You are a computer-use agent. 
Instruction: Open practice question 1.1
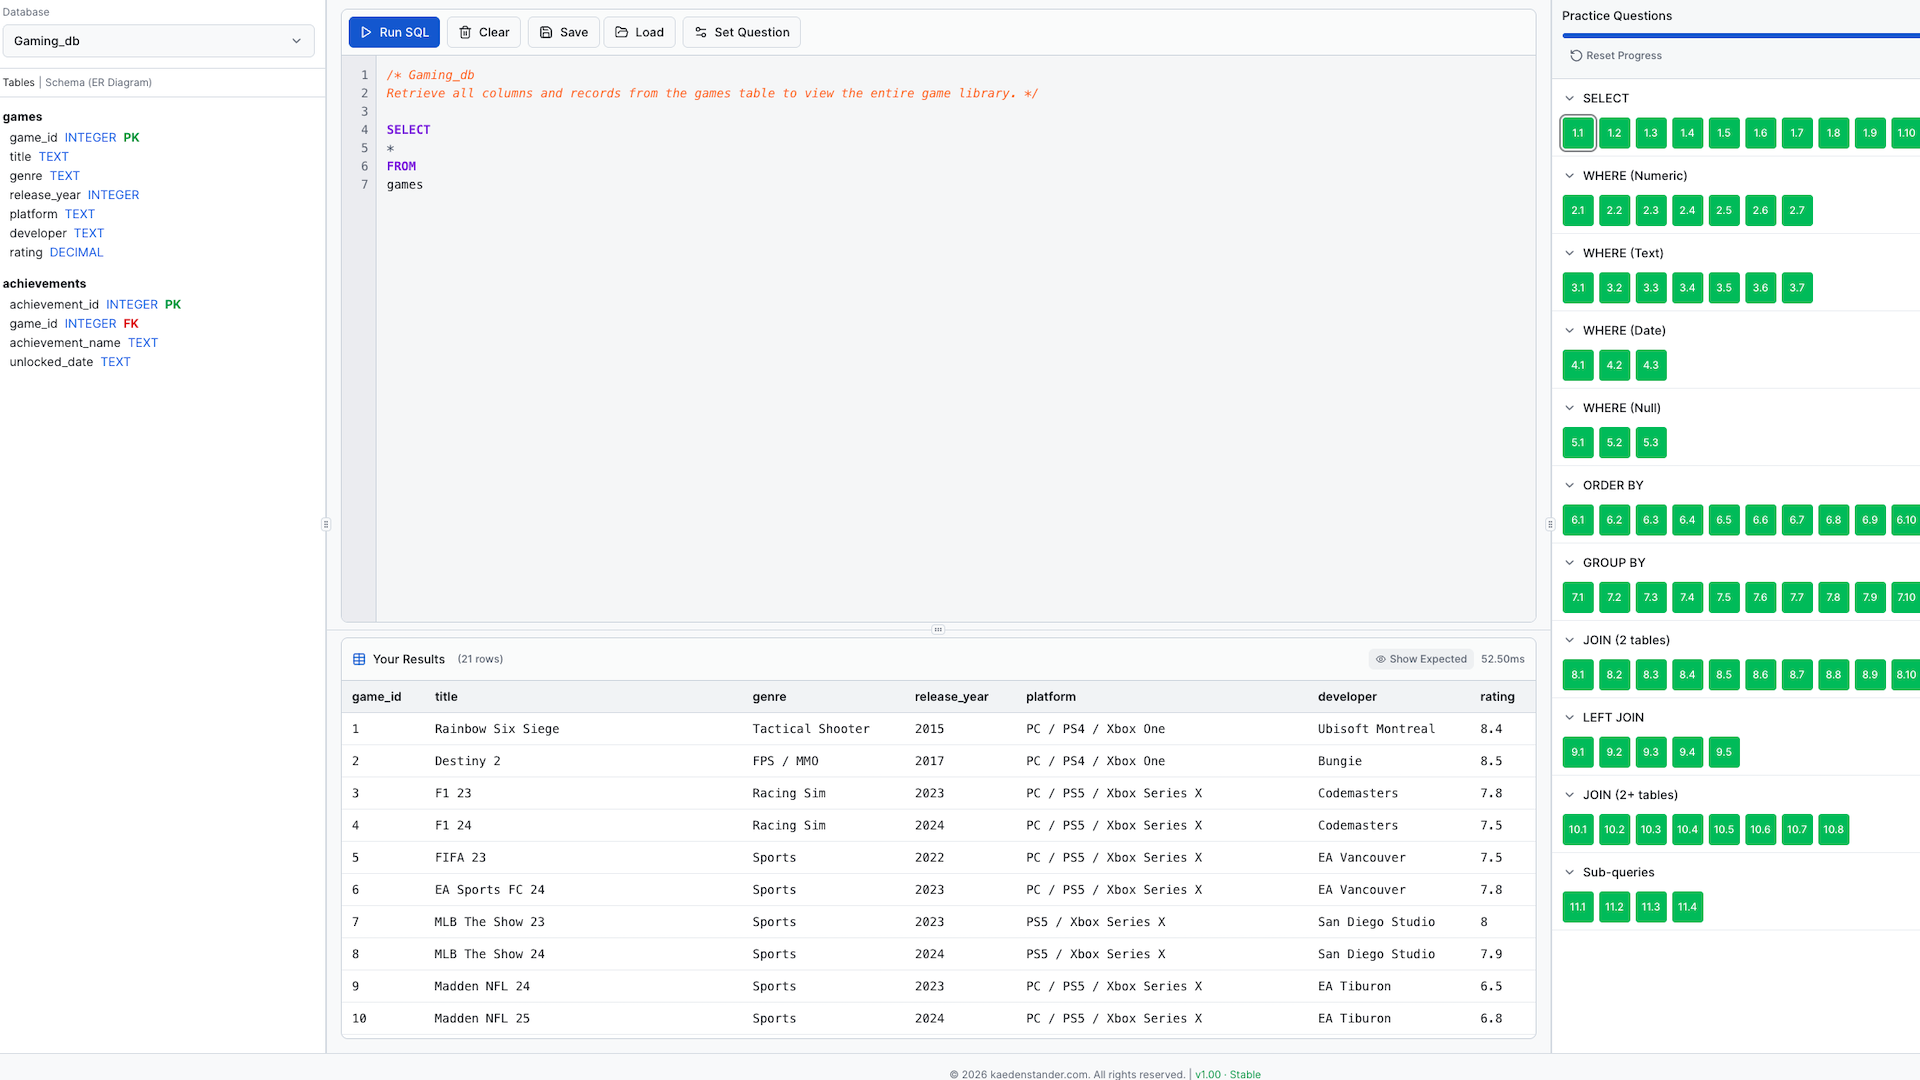pyautogui.click(x=1578, y=133)
